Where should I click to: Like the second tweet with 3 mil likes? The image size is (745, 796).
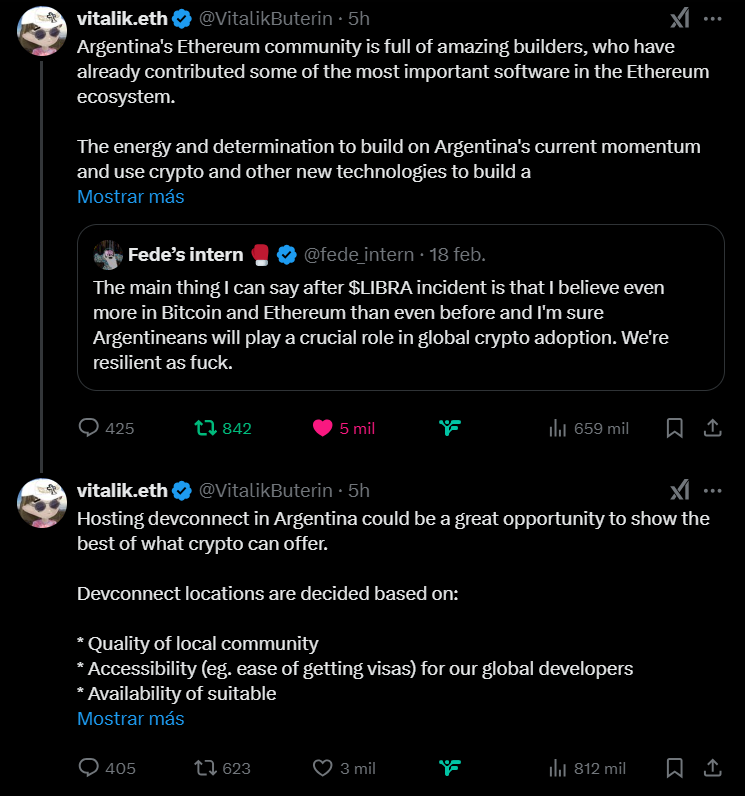click(x=323, y=768)
